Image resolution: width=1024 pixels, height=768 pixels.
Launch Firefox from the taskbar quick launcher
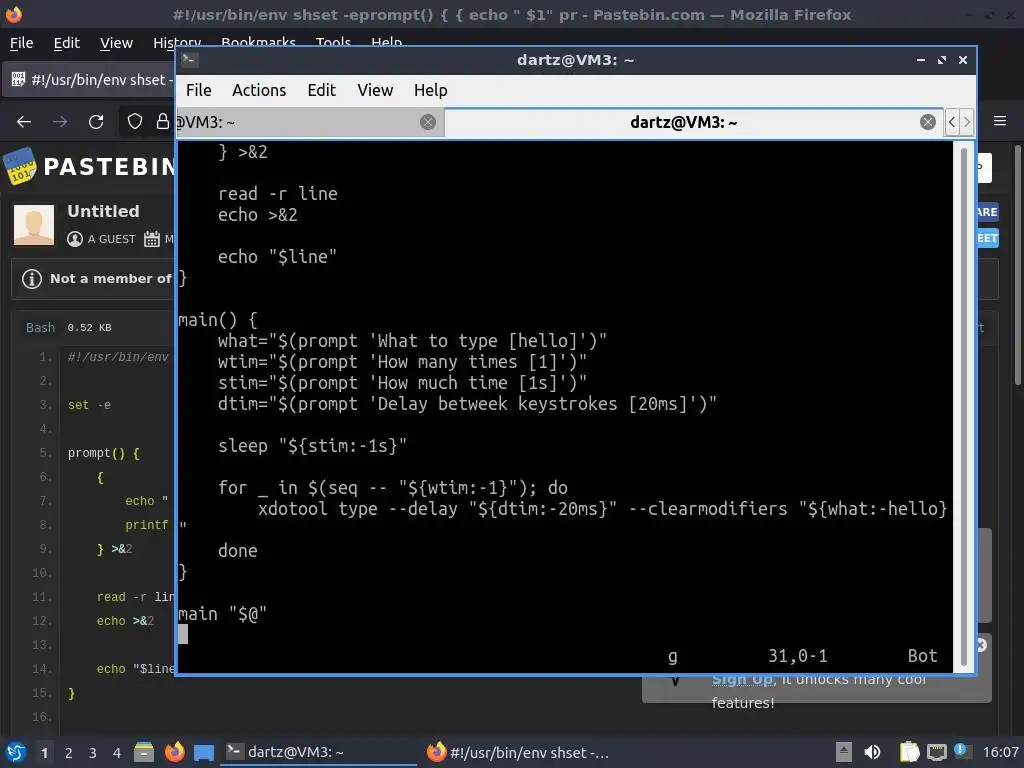(x=174, y=752)
